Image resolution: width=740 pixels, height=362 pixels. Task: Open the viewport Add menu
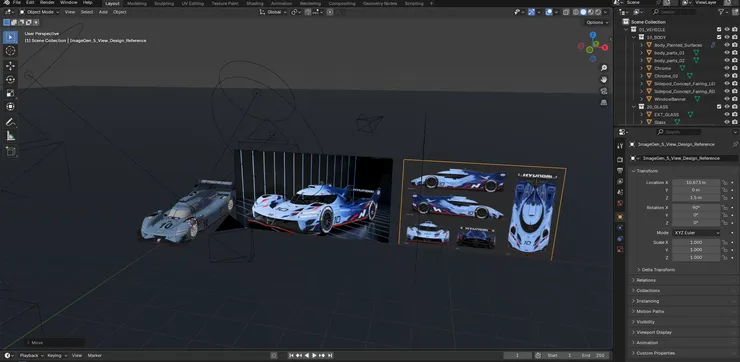[x=103, y=12]
